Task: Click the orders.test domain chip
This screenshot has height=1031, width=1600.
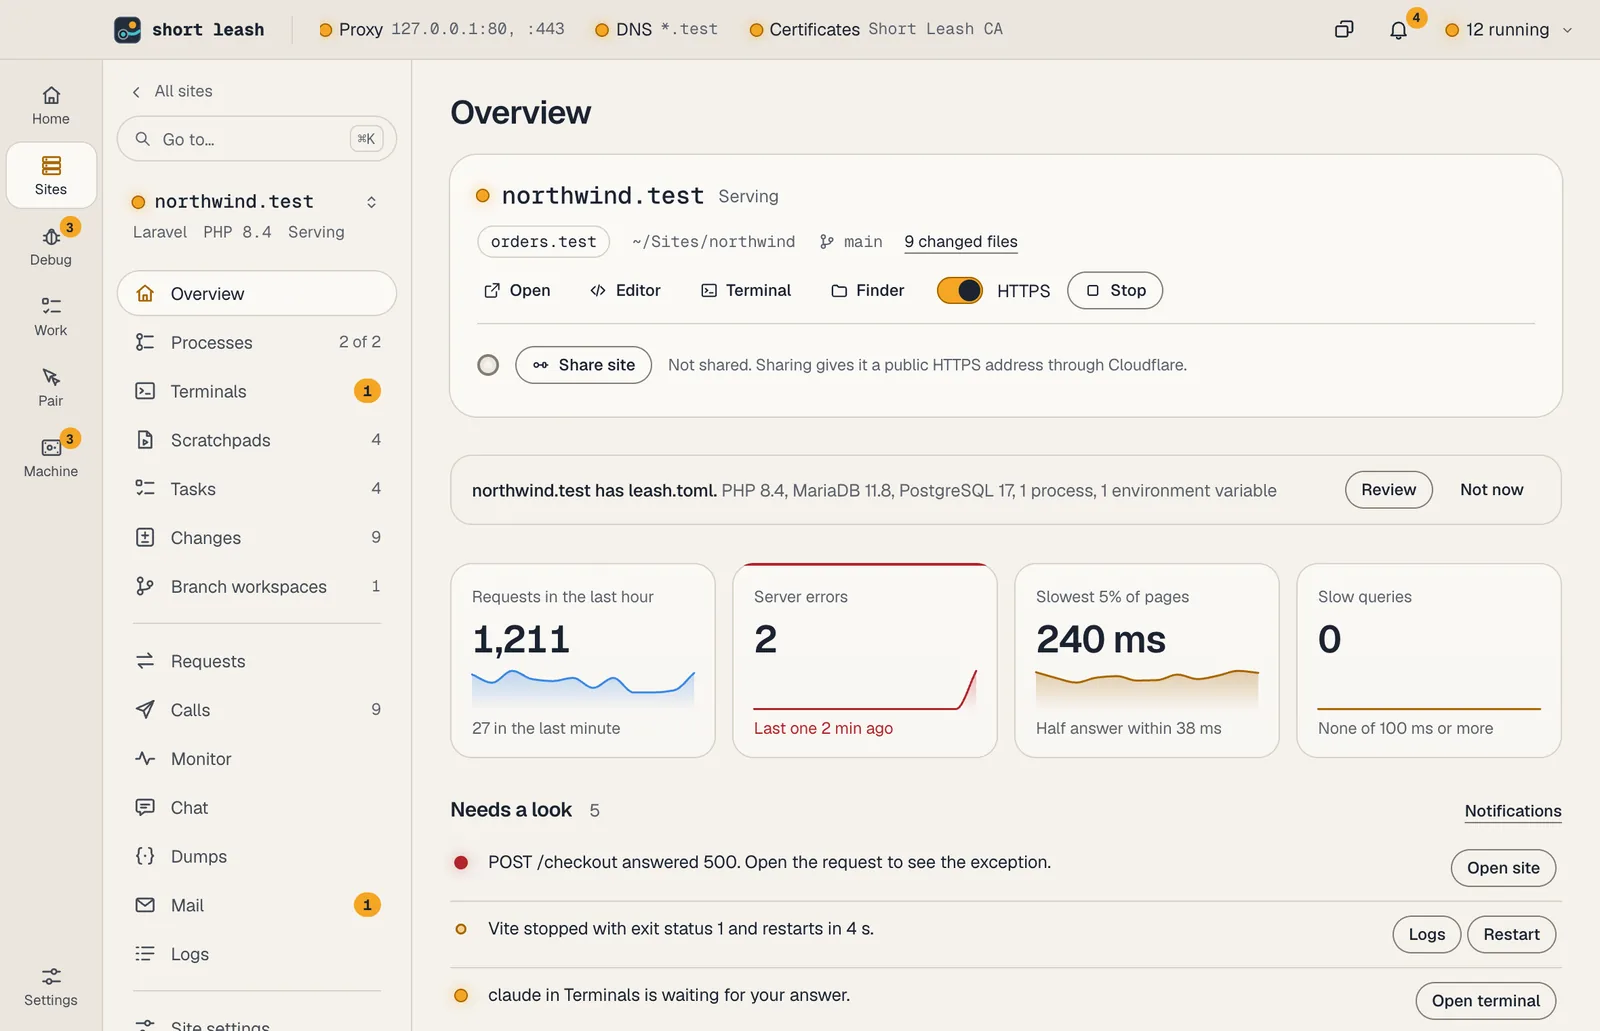Action: 543,242
